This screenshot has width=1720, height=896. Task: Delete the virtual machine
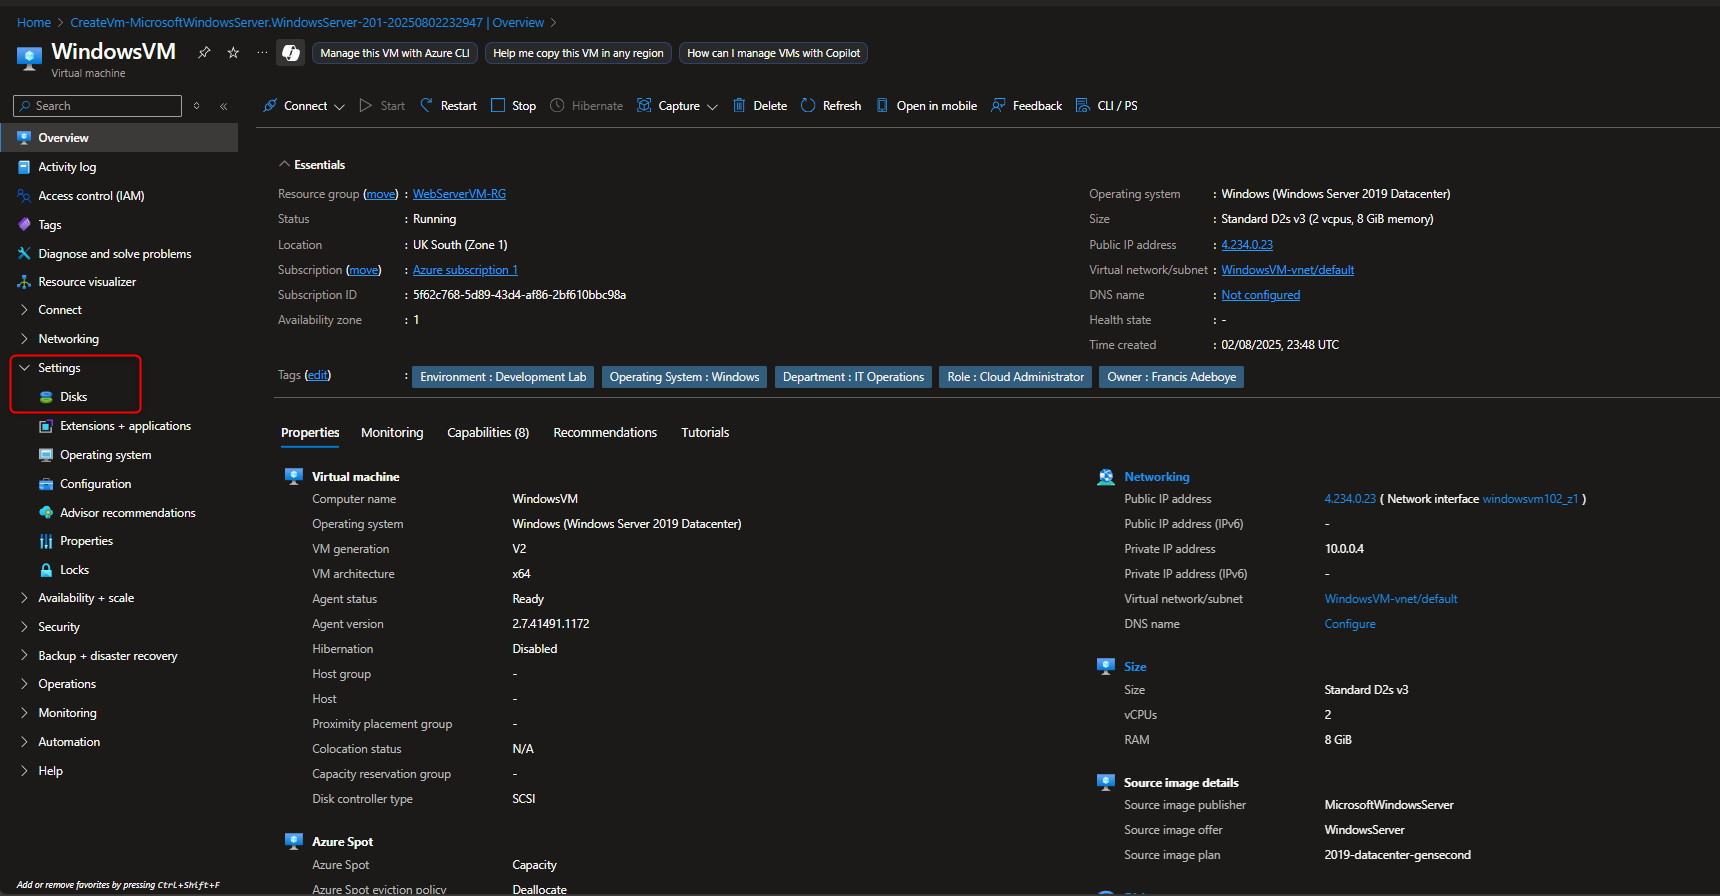(x=760, y=106)
